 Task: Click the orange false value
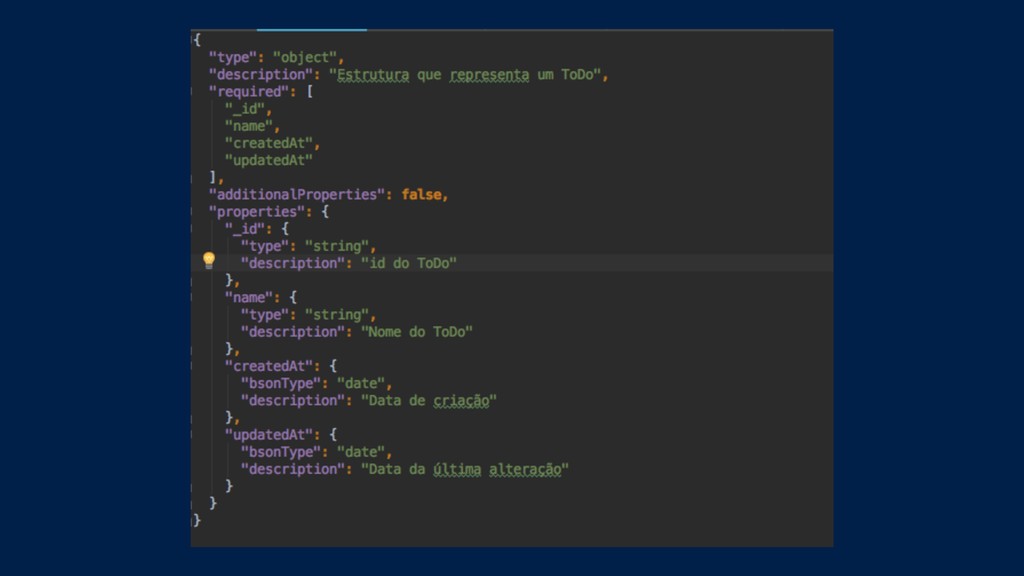click(421, 195)
